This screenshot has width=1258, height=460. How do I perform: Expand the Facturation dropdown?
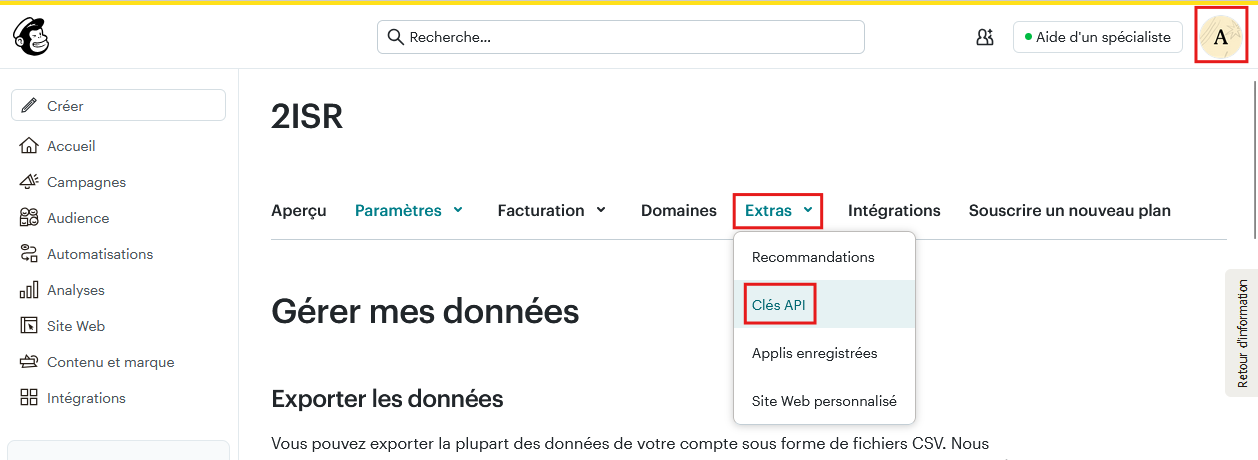(x=552, y=210)
